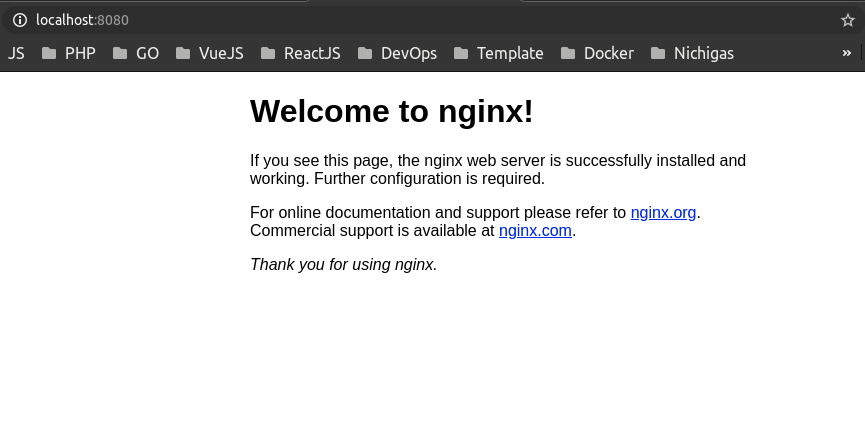Open the DevOps bookmarks folder
865x433 pixels.
[397, 54]
